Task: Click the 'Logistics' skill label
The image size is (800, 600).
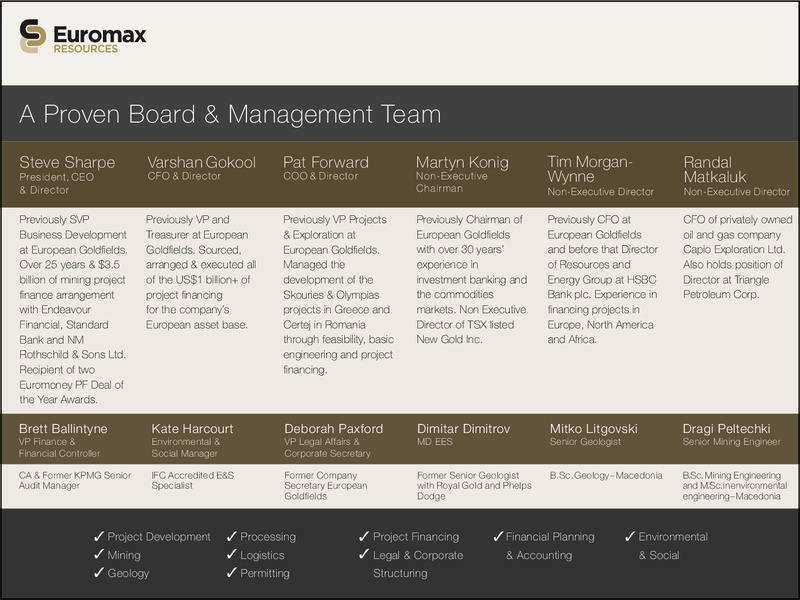Action: (x=262, y=555)
